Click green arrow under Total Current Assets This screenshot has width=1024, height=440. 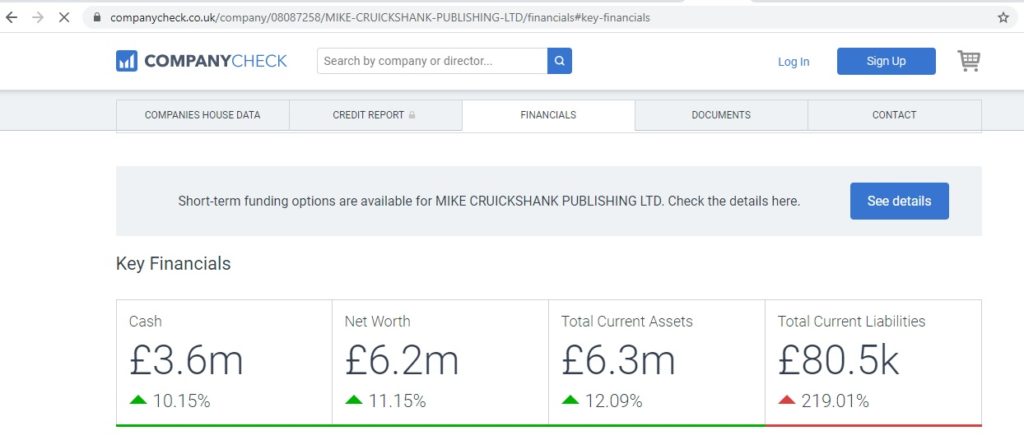[x=570, y=400]
